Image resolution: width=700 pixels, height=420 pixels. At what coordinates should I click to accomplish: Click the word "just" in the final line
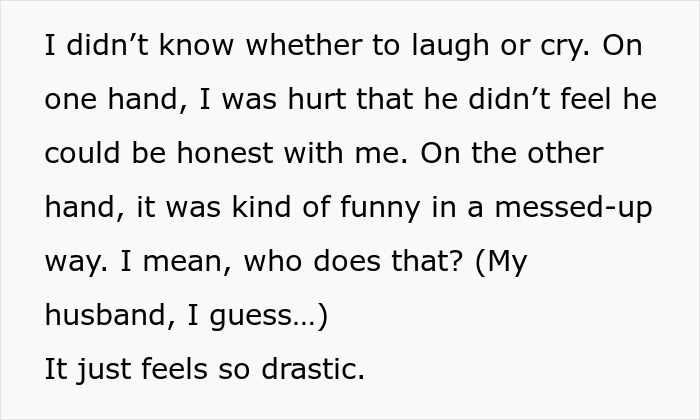(104, 371)
